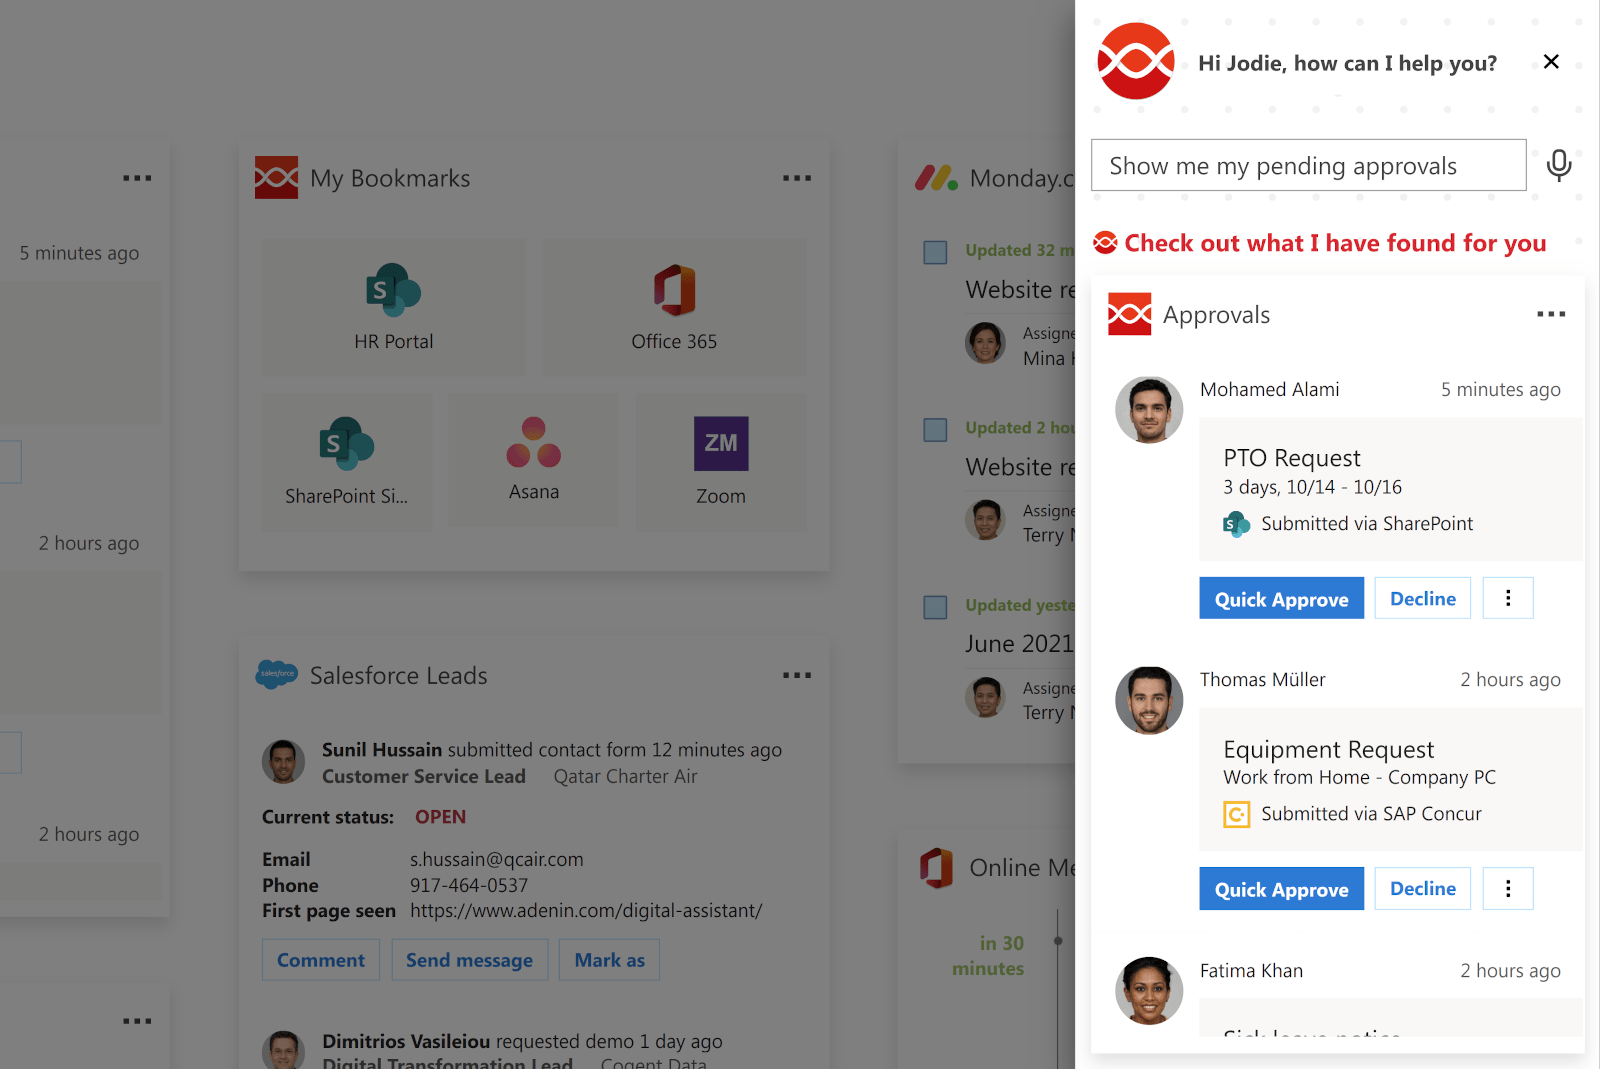Screen dimensions: 1600x1069
Task: Click the OPEN status label
Action: pyautogui.click(x=440, y=817)
